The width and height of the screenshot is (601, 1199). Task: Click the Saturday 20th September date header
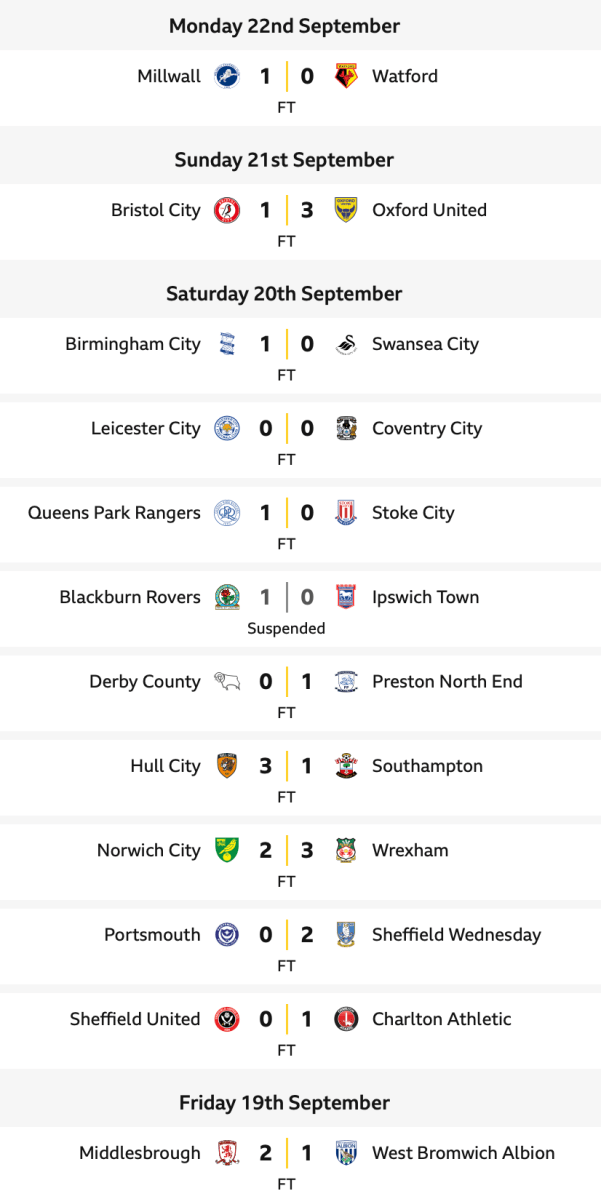tap(284, 294)
